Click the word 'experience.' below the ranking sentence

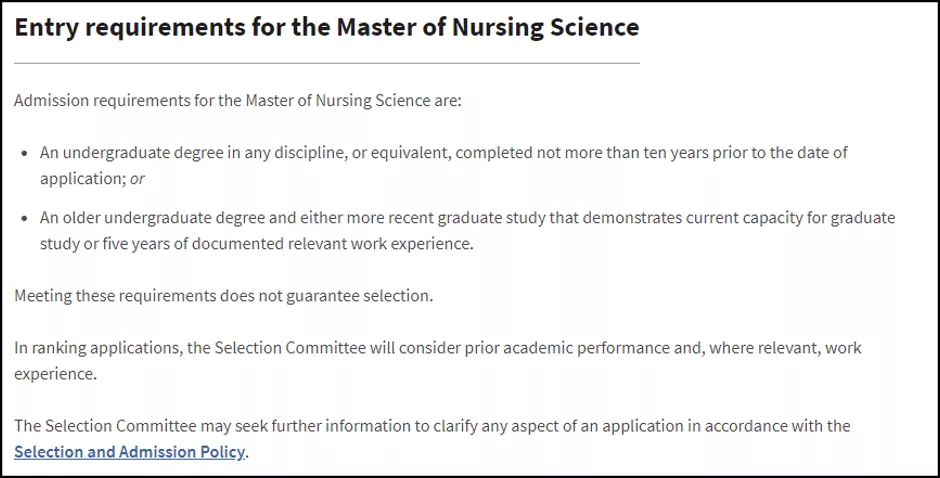pyautogui.click(x=55, y=374)
